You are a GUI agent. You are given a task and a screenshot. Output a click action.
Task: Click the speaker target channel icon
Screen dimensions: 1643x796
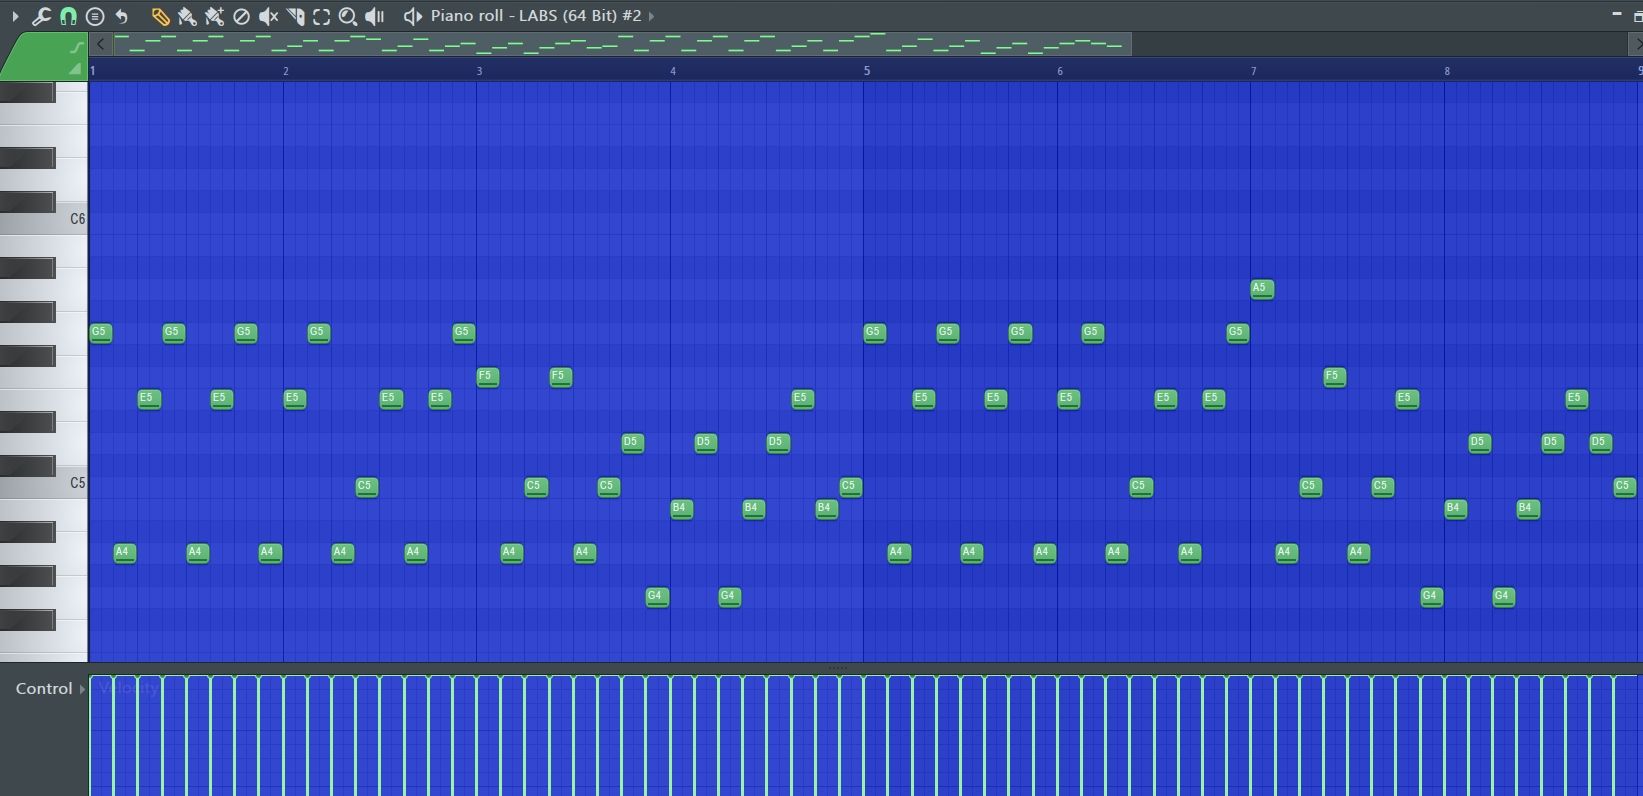click(412, 16)
